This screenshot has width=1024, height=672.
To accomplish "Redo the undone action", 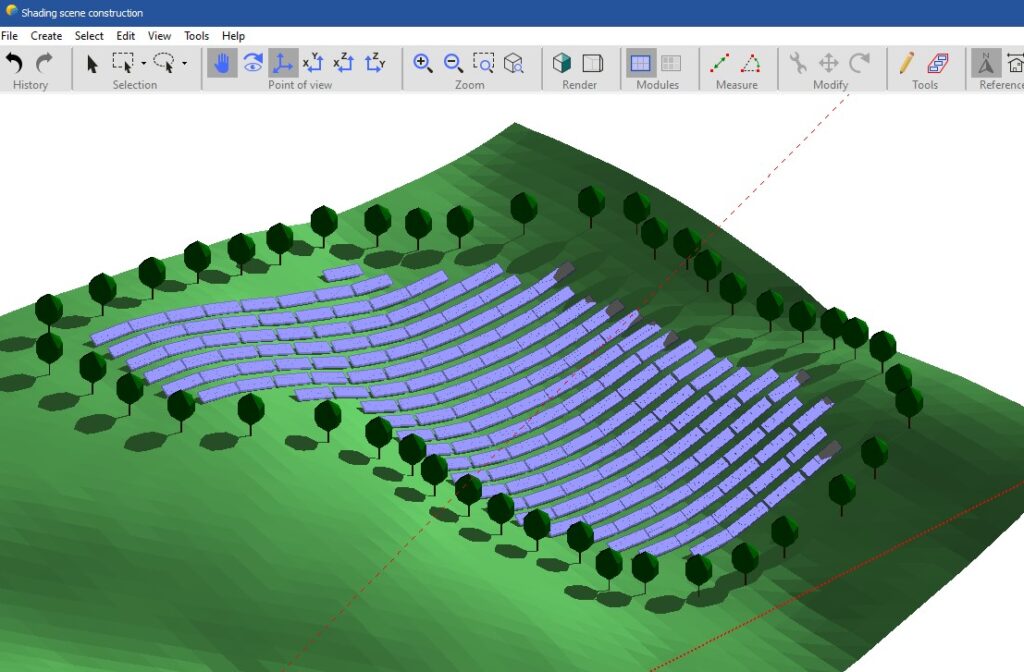I will [43, 64].
